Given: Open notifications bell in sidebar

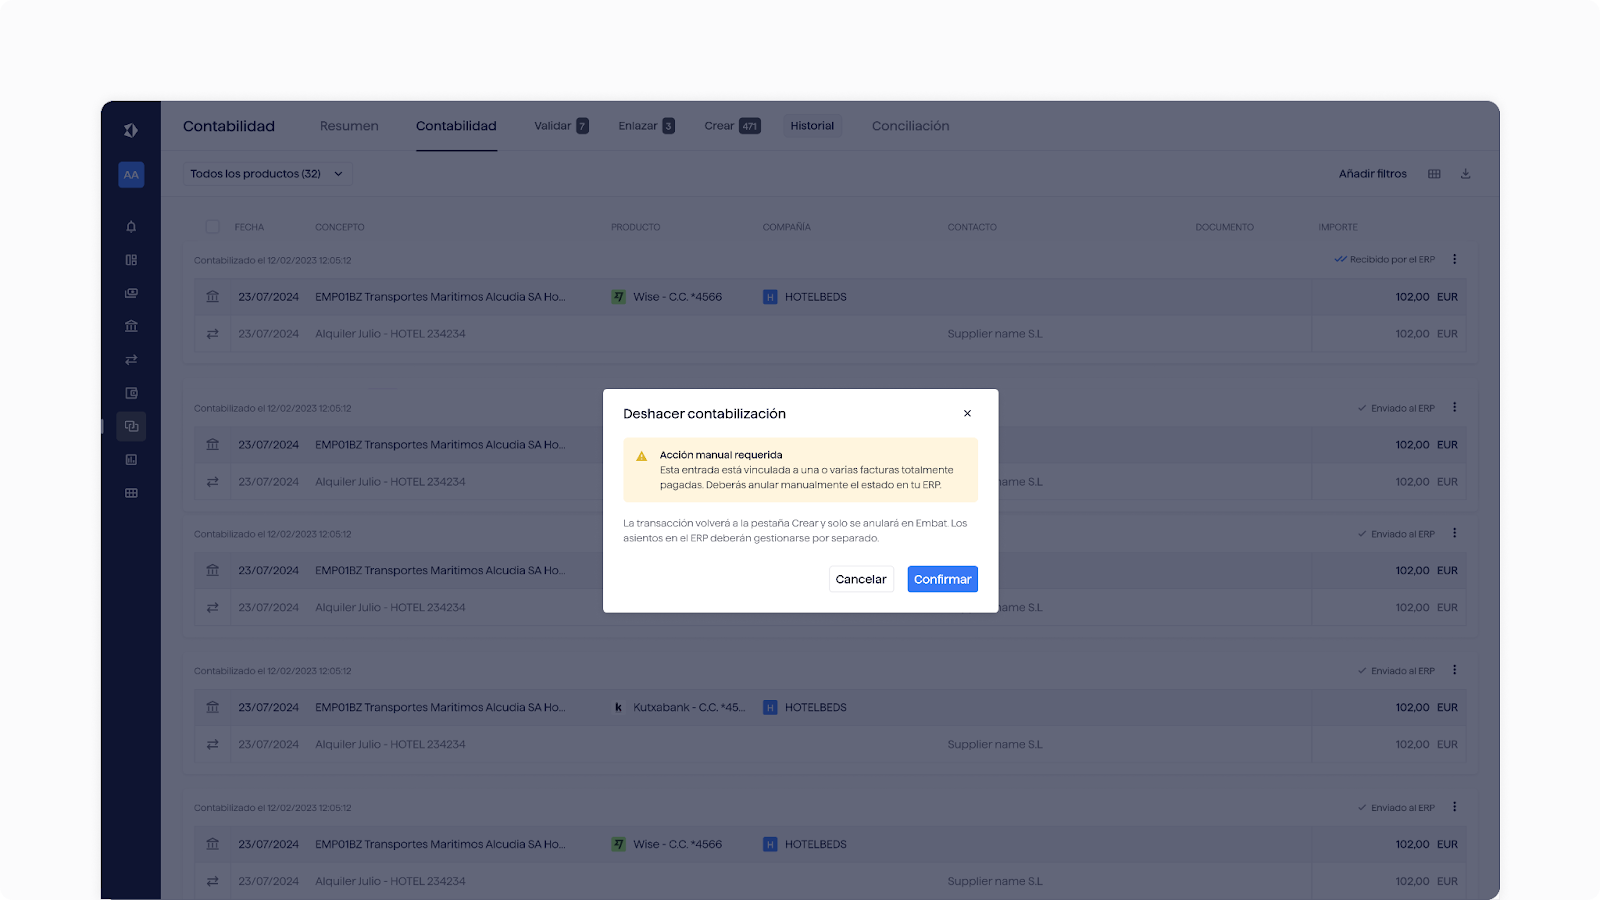Looking at the screenshot, I should pyautogui.click(x=131, y=227).
